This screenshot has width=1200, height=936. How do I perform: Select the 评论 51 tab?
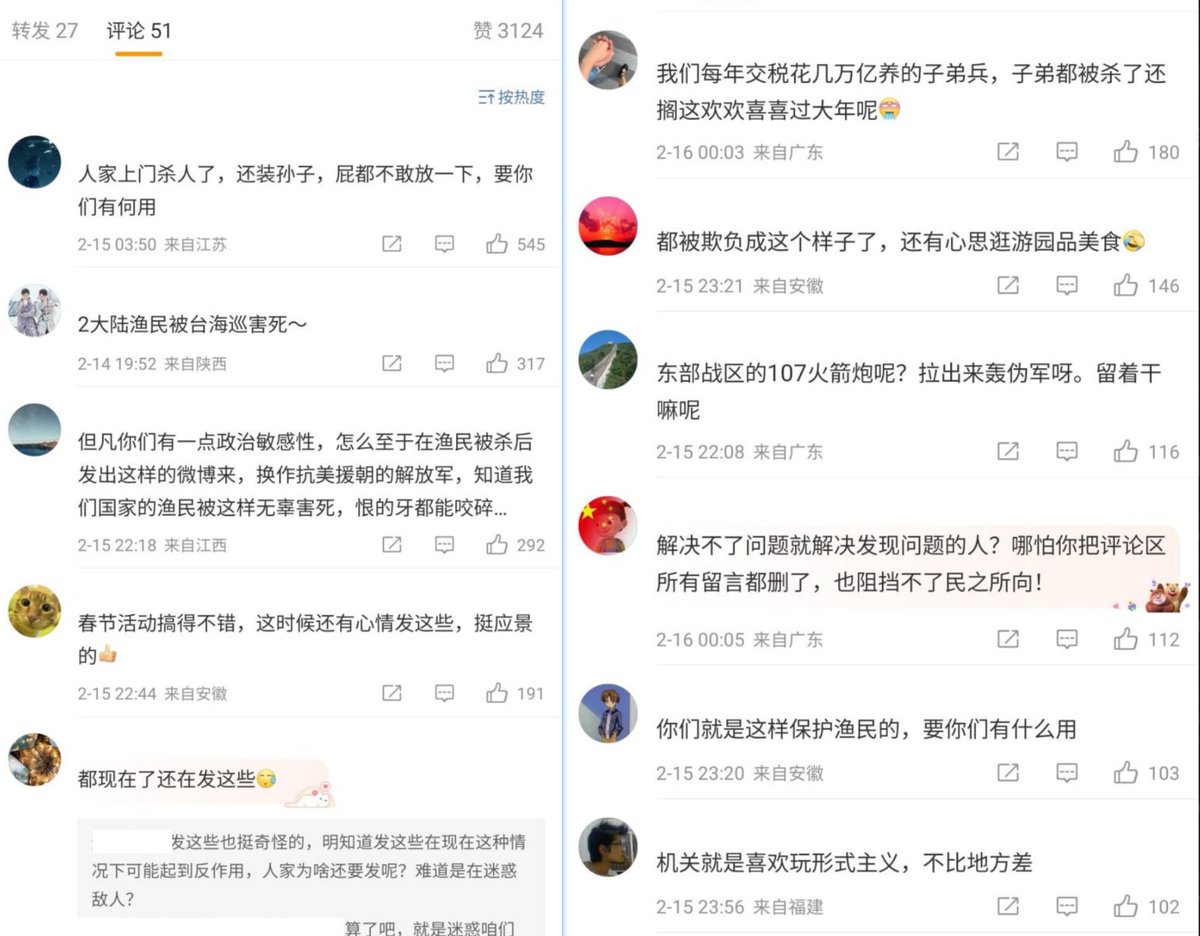click(x=139, y=31)
